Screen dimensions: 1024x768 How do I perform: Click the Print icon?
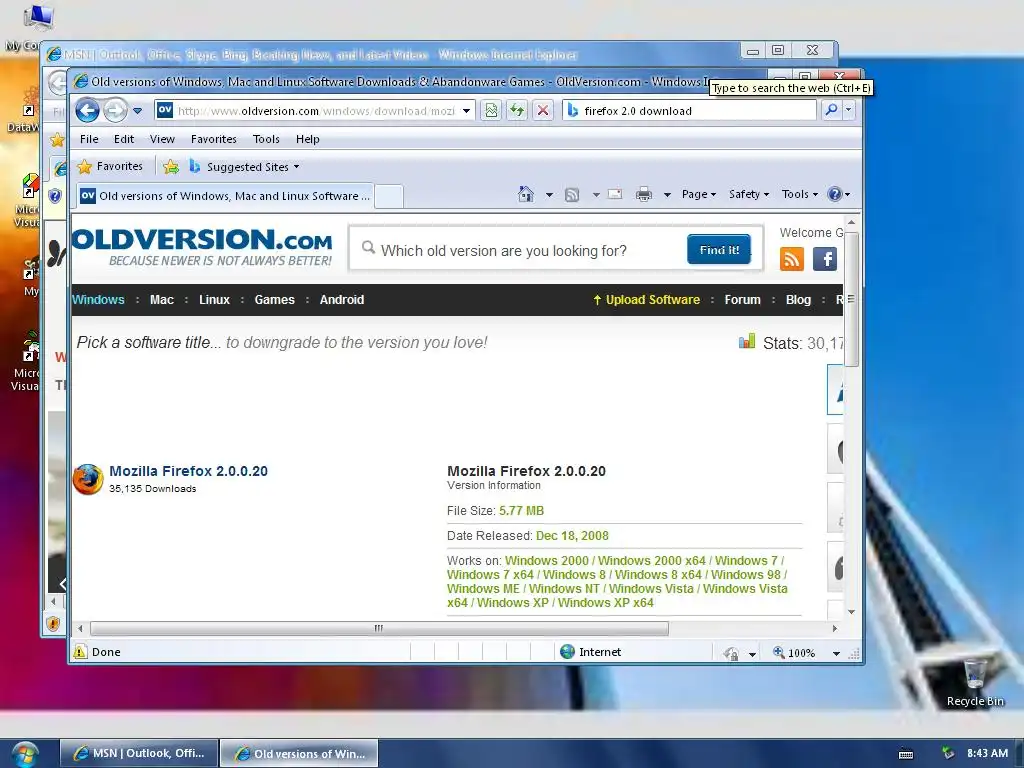[644, 194]
